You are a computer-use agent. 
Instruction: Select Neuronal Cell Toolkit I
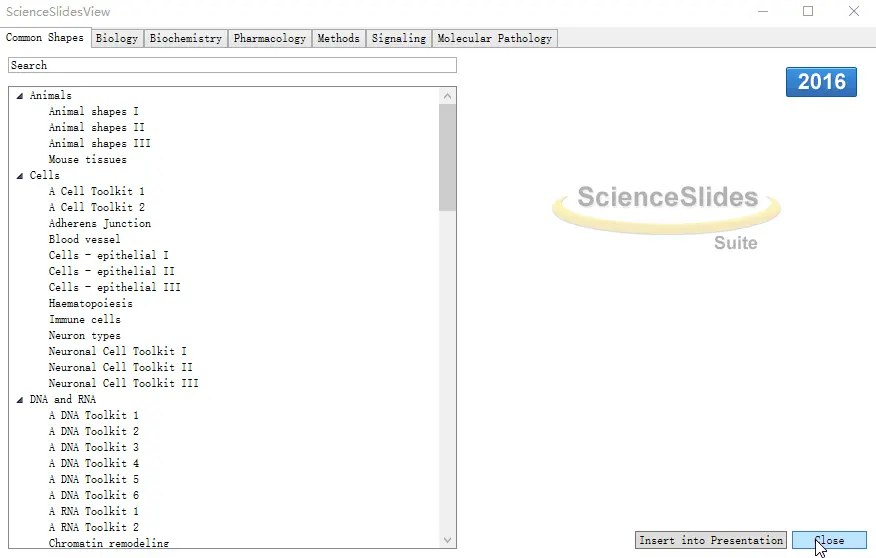(117, 351)
